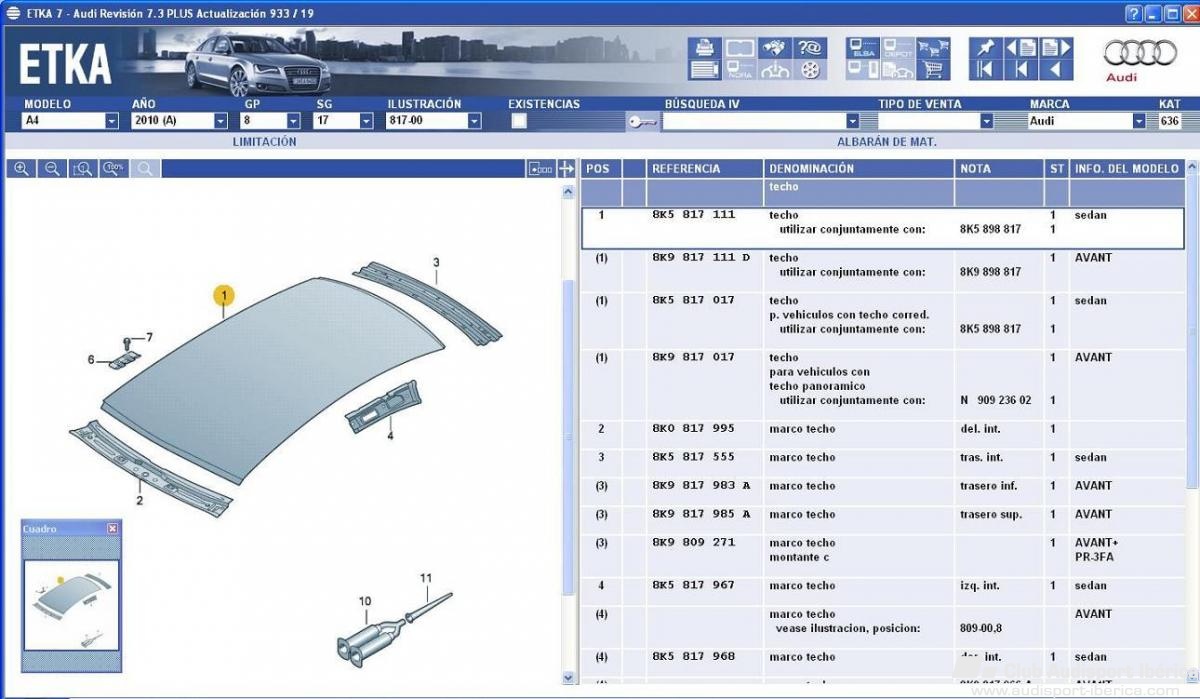The height and width of the screenshot is (699, 1200).
Task: Jump to first with the double-bar arrow
Action: 986,70
